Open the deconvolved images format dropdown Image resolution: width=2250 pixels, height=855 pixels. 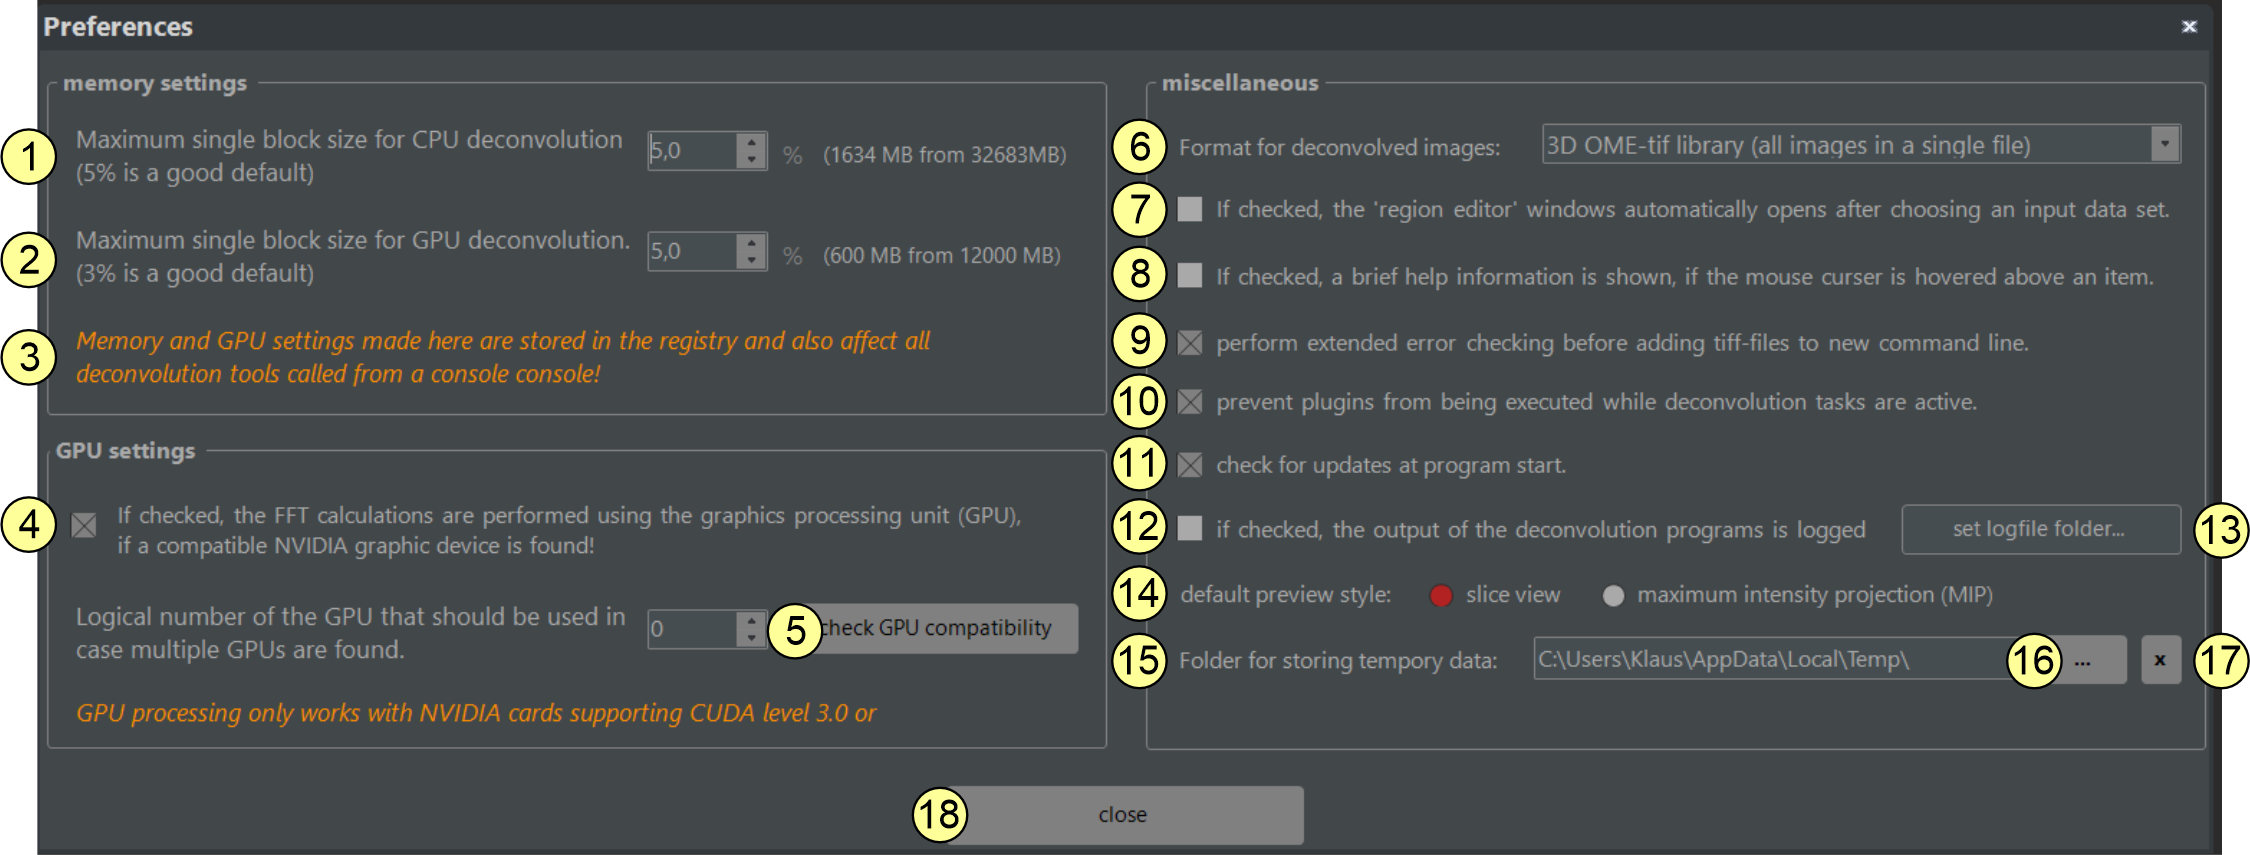coord(2165,144)
